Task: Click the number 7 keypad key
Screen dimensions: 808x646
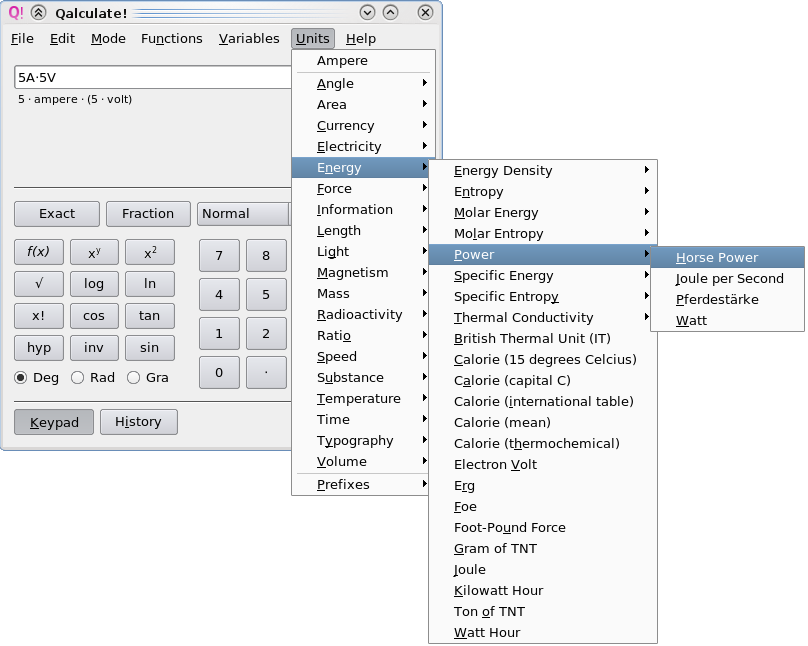Action: [x=219, y=256]
